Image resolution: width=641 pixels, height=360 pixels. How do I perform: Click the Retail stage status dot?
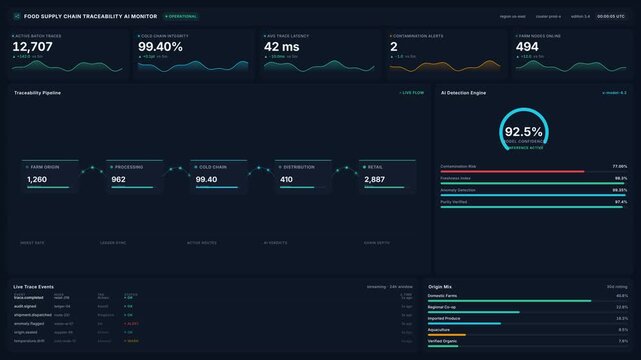click(364, 167)
